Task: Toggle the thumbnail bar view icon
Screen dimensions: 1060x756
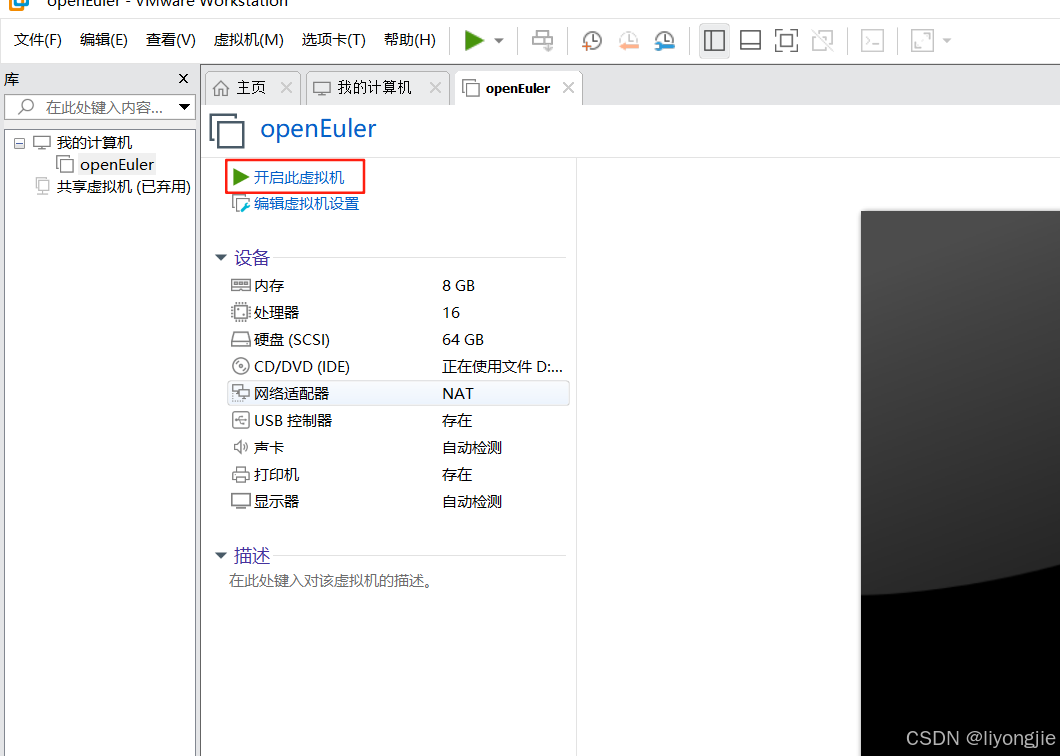Action: click(750, 41)
